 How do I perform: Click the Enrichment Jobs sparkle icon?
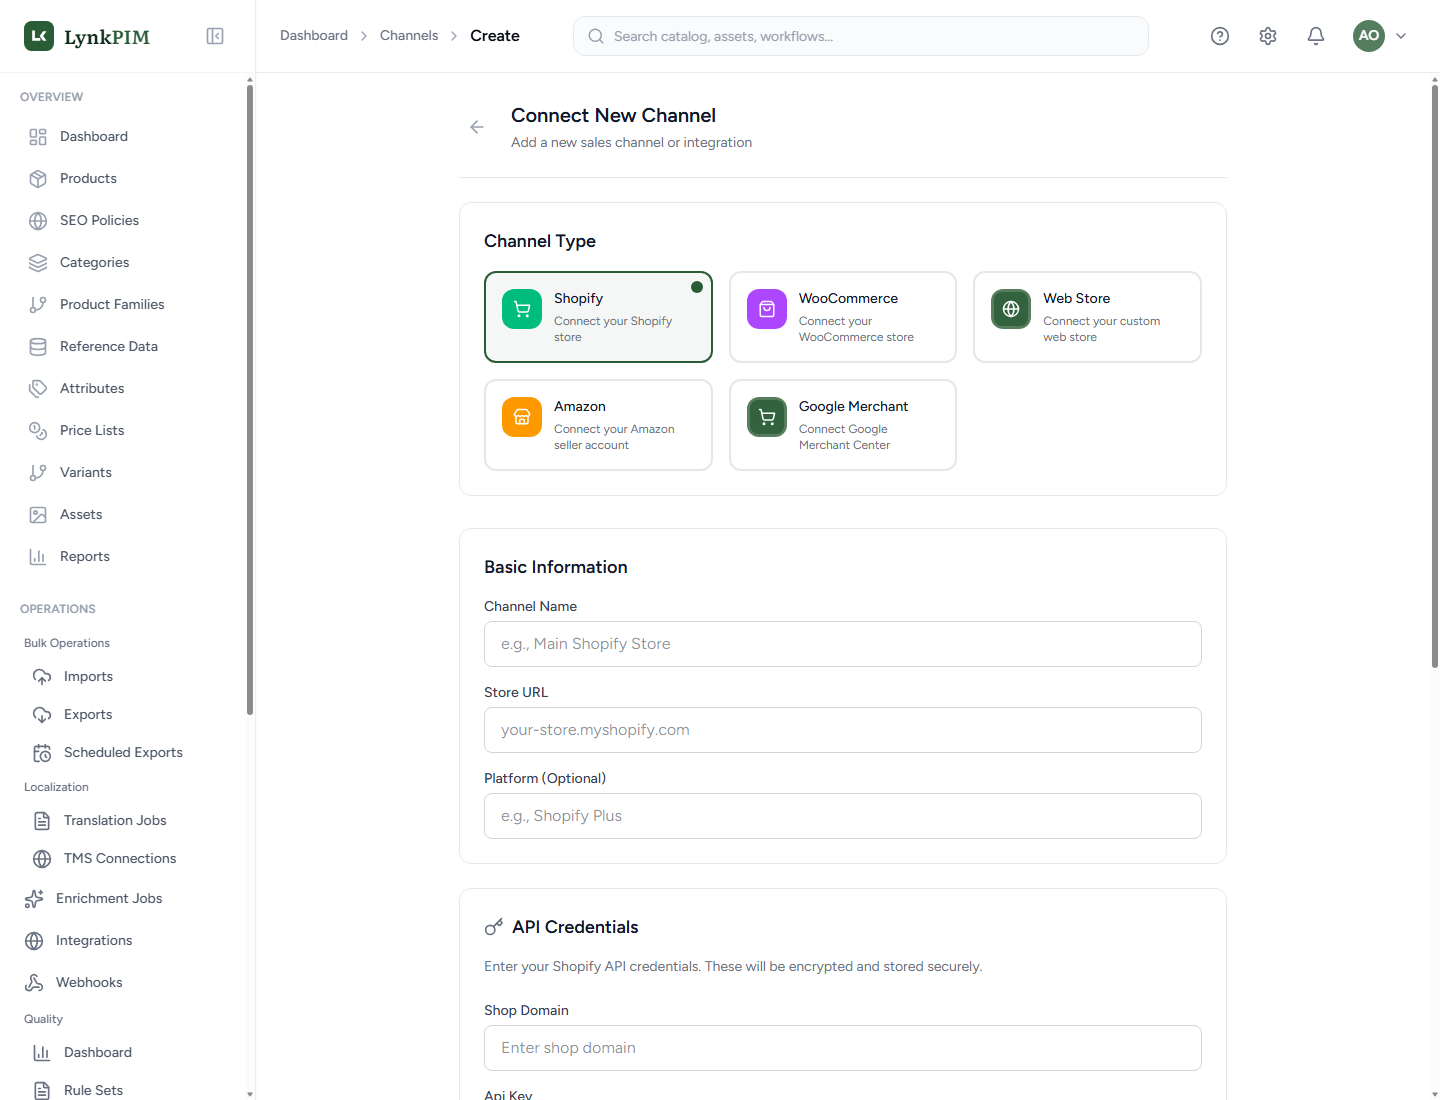click(34, 898)
